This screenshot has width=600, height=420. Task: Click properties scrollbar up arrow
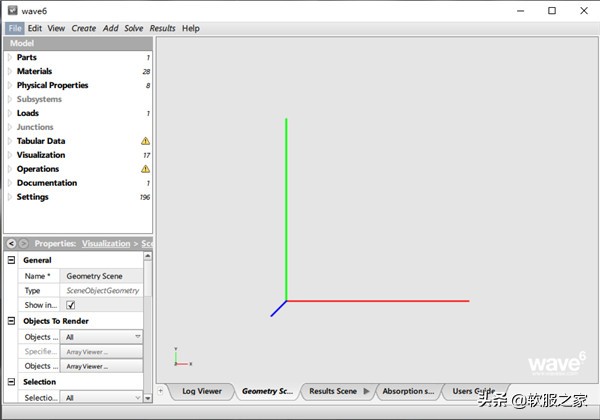pos(148,256)
